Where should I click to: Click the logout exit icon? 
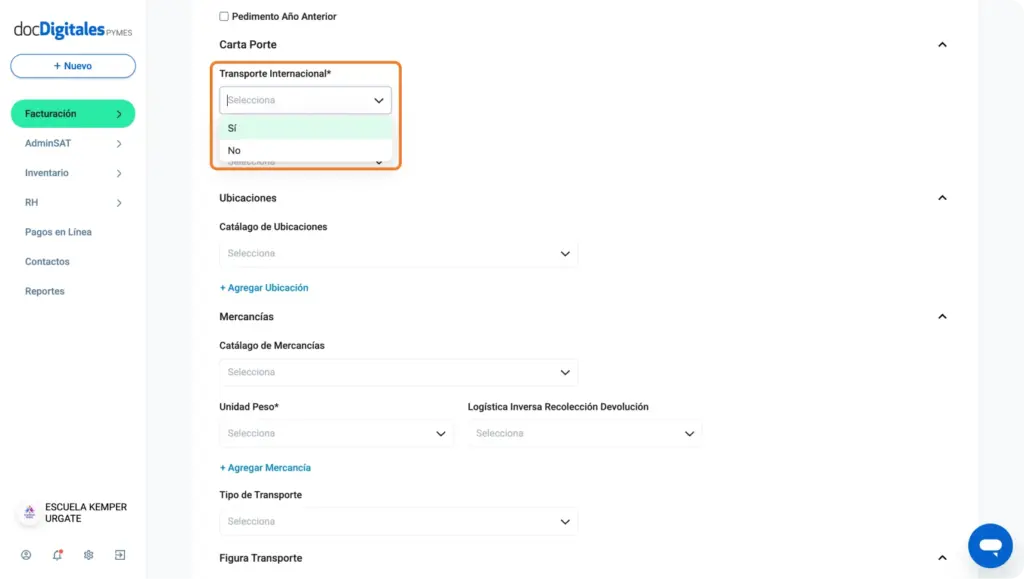[x=120, y=555]
